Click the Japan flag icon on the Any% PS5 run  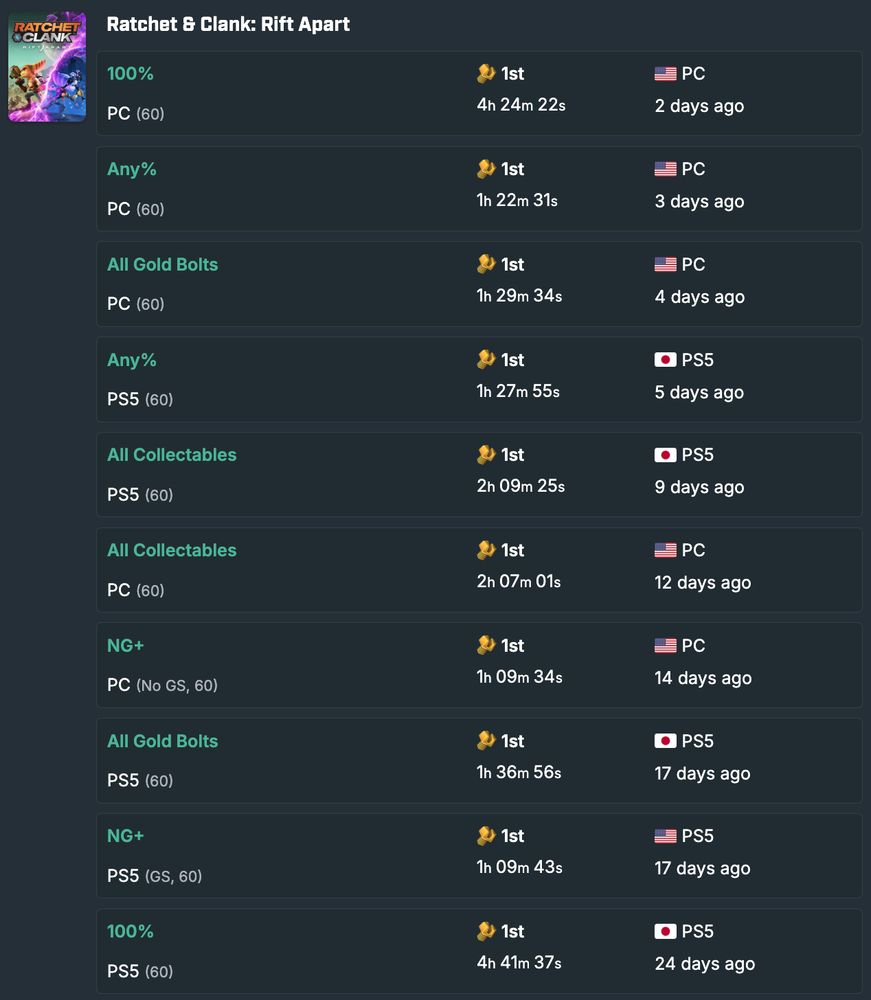click(665, 360)
